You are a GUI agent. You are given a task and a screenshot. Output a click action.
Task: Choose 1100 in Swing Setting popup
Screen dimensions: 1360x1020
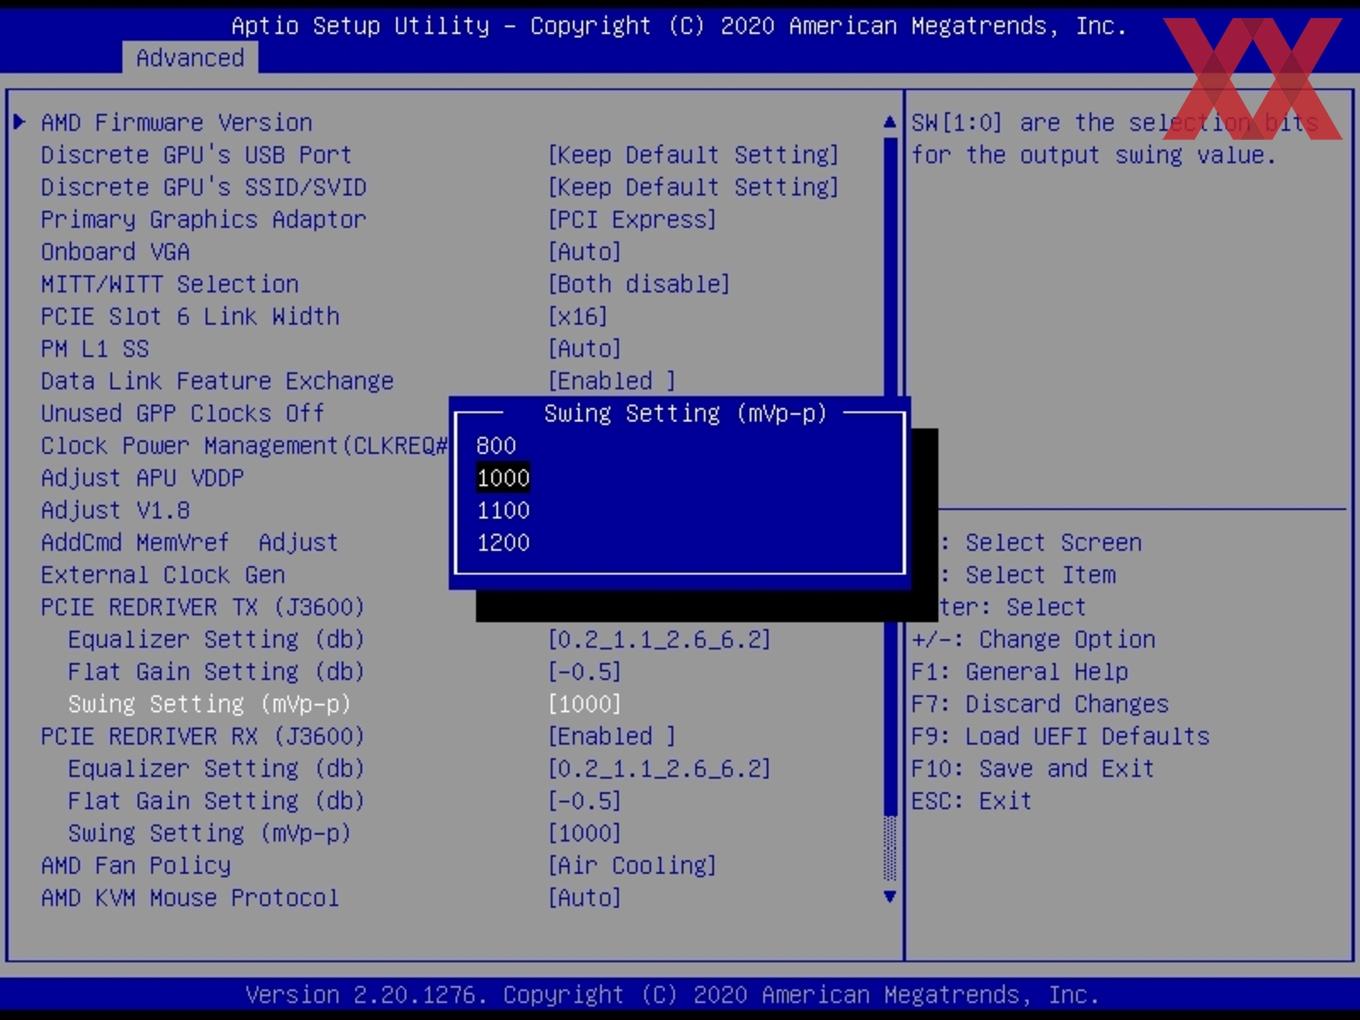[503, 511]
